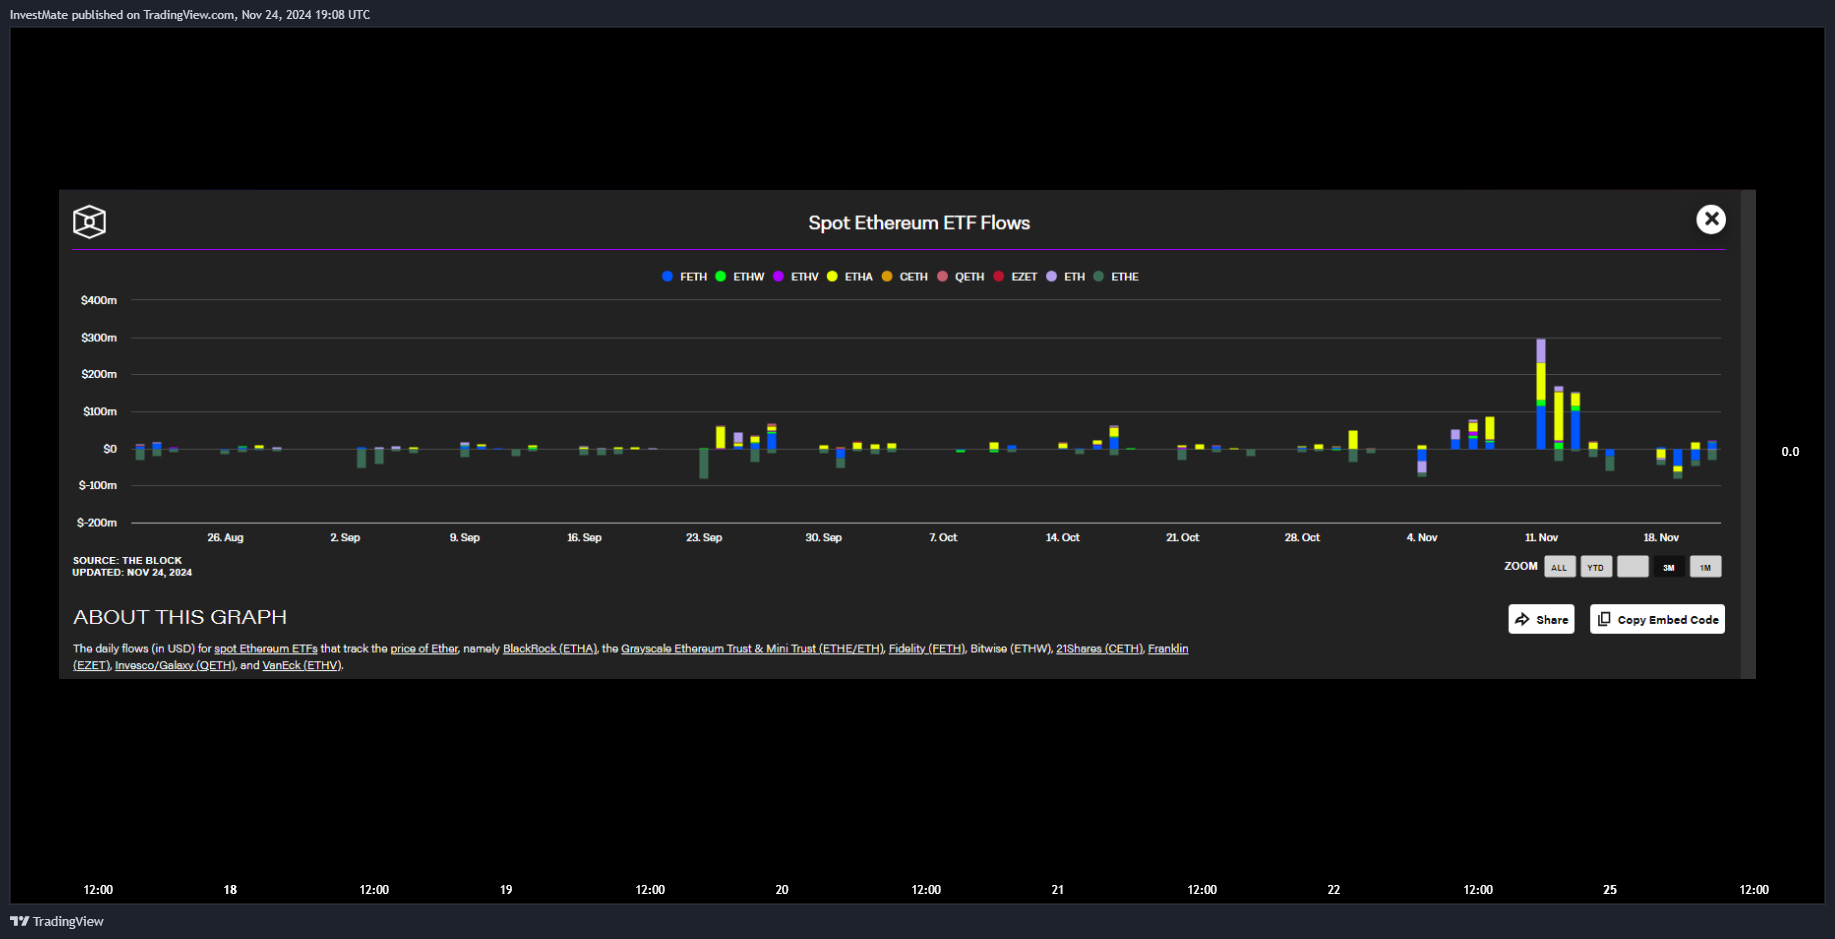The height and width of the screenshot is (939, 1835).
Task: Hide the ETHV series via legend
Action: click(796, 277)
